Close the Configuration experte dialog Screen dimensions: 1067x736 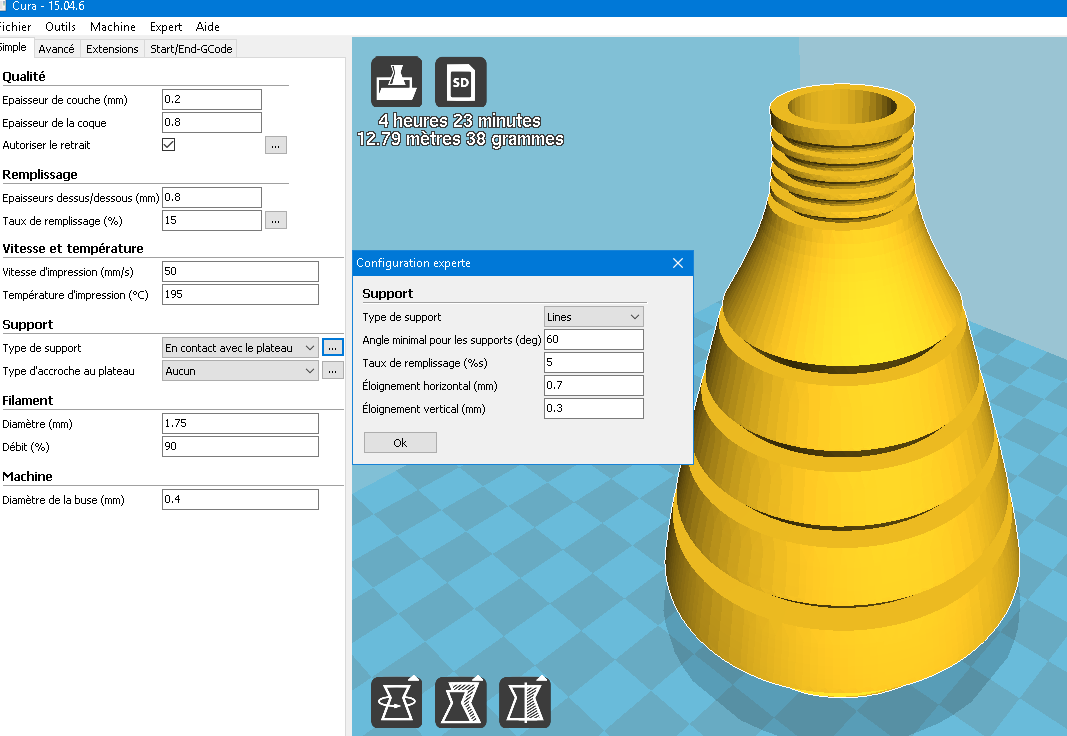[x=678, y=263]
